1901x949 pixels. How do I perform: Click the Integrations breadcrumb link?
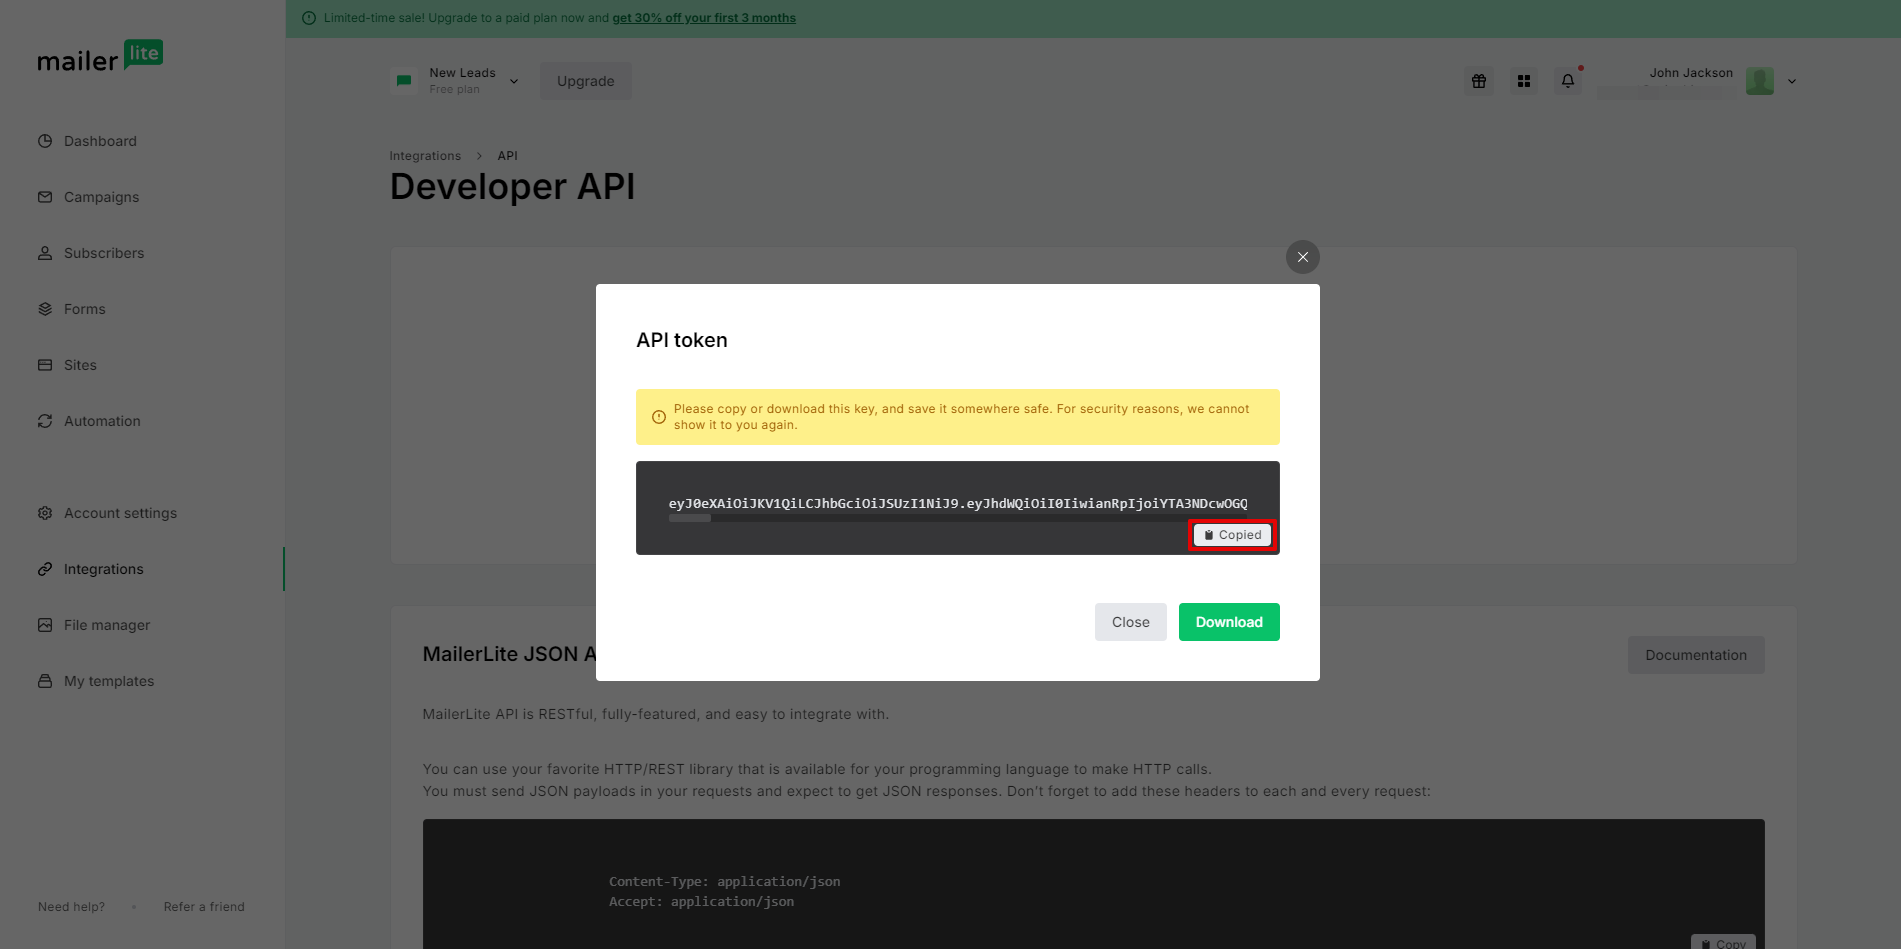point(425,156)
